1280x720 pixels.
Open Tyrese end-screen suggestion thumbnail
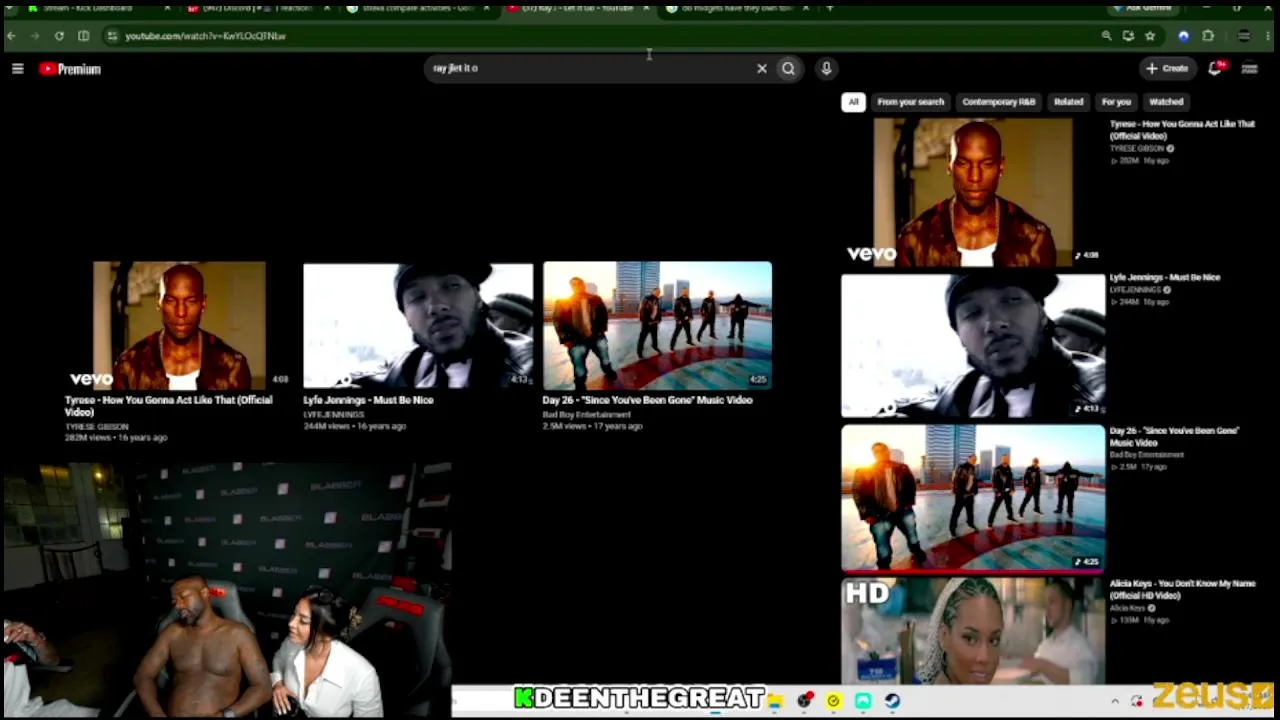coord(180,325)
